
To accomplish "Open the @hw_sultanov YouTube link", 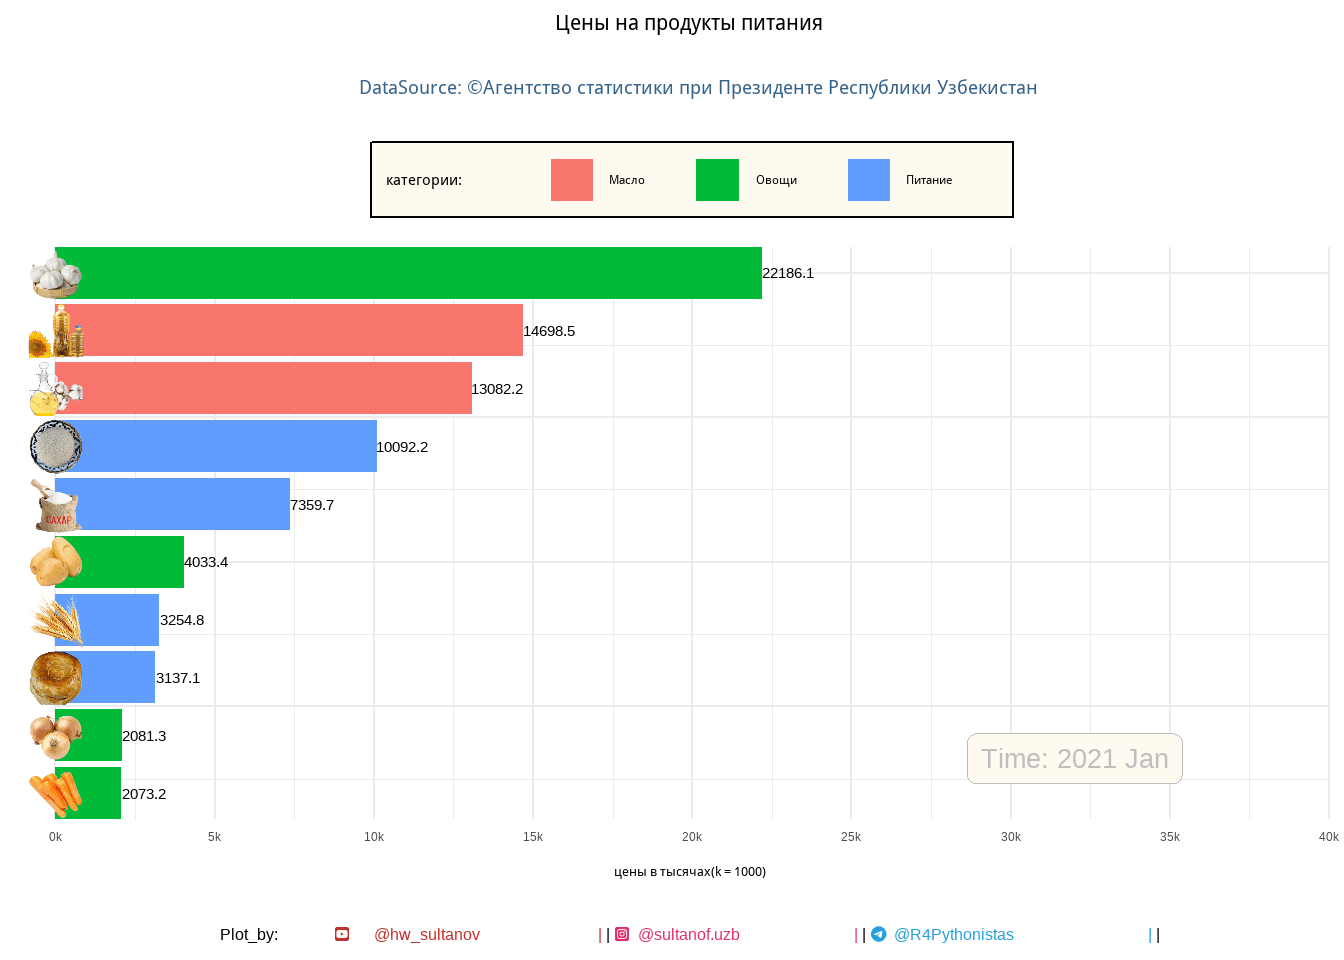I will 427,934.
